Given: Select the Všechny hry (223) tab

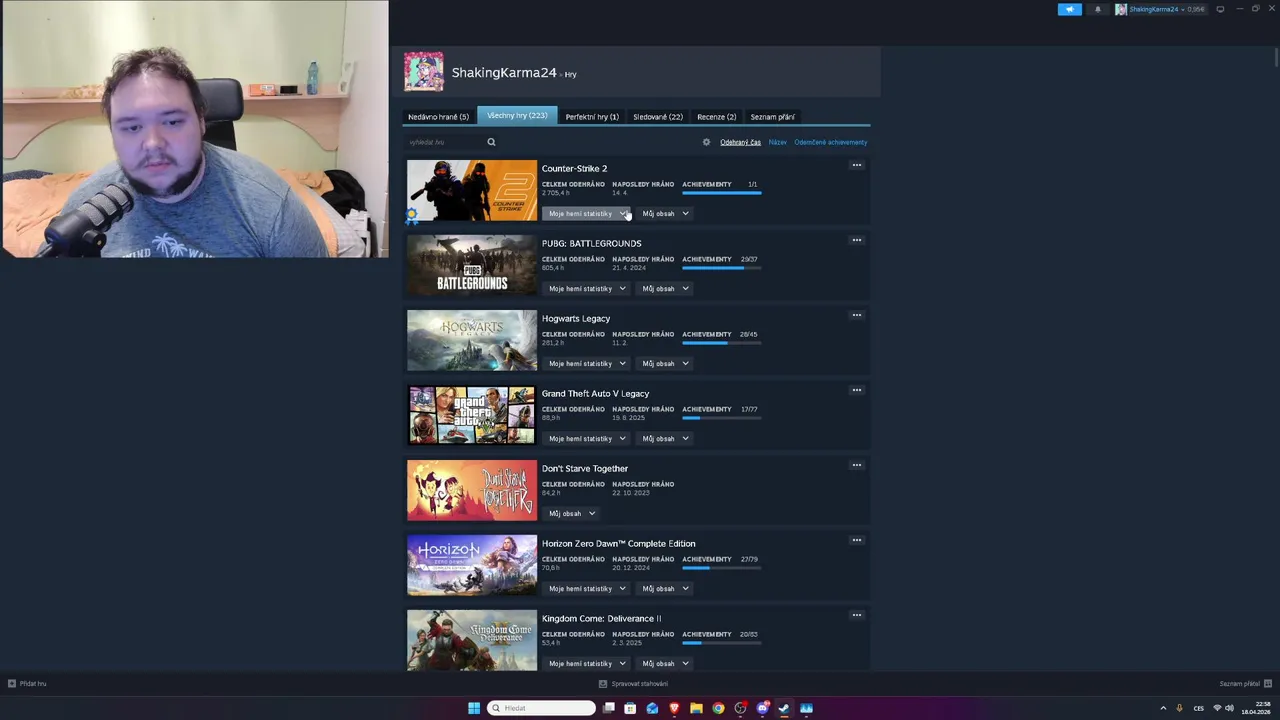Looking at the screenshot, I should coord(517,115).
